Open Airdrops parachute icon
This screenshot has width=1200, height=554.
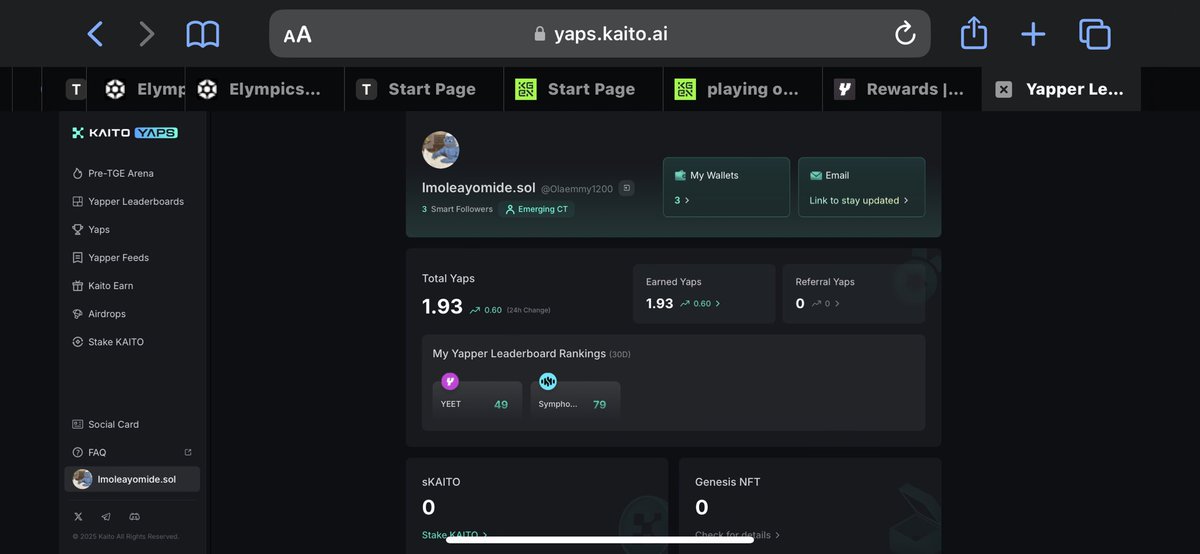pos(78,313)
